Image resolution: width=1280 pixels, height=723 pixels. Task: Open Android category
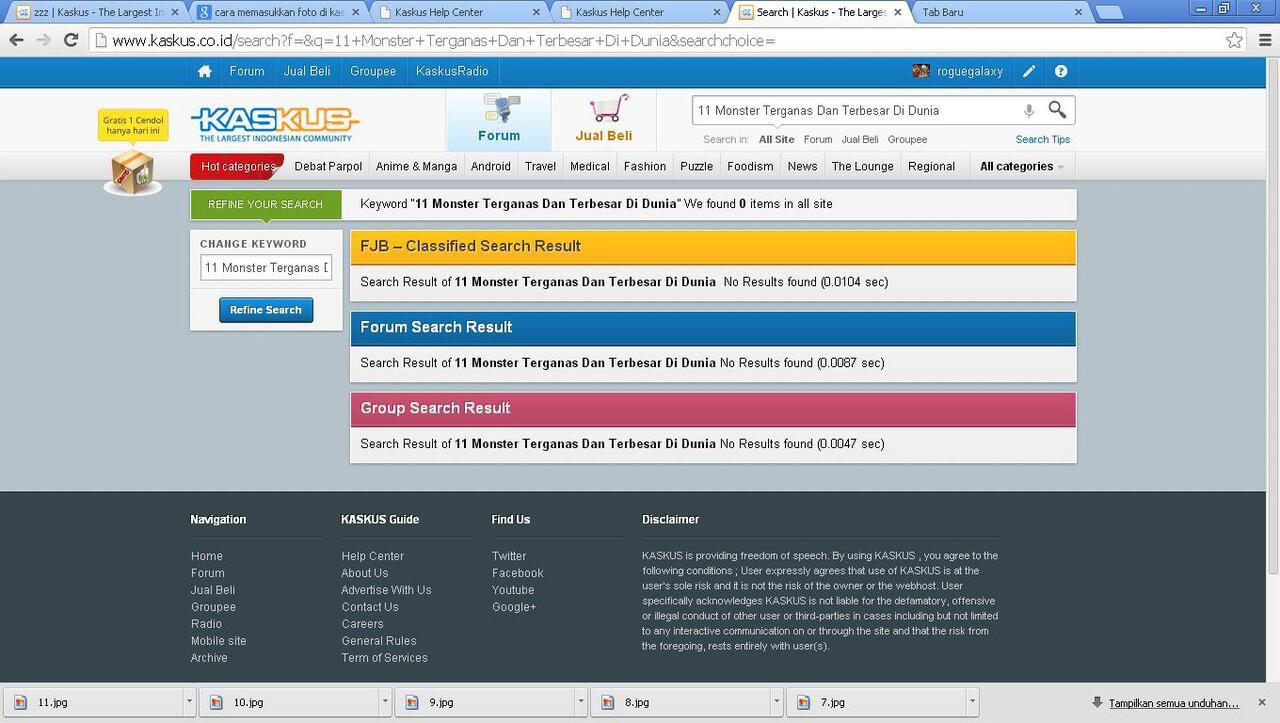pyautogui.click(x=491, y=166)
